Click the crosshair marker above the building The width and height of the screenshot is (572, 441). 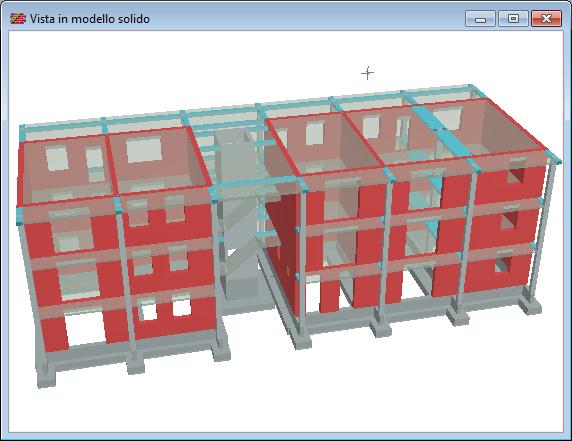coord(367,73)
